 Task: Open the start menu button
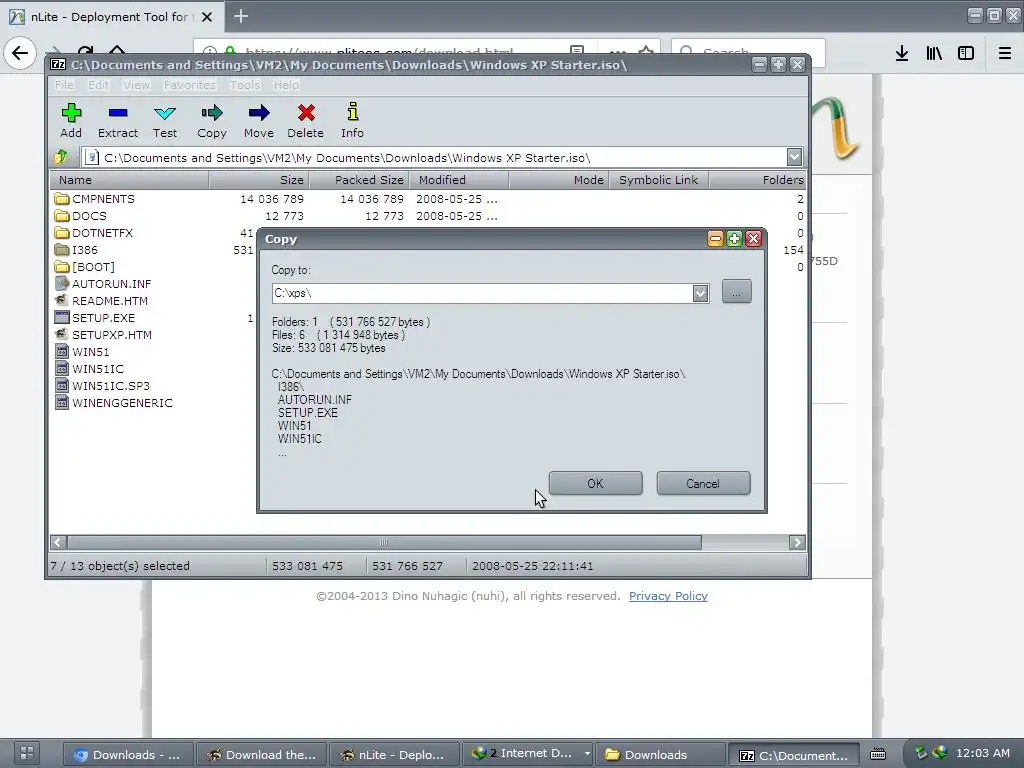(27, 754)
